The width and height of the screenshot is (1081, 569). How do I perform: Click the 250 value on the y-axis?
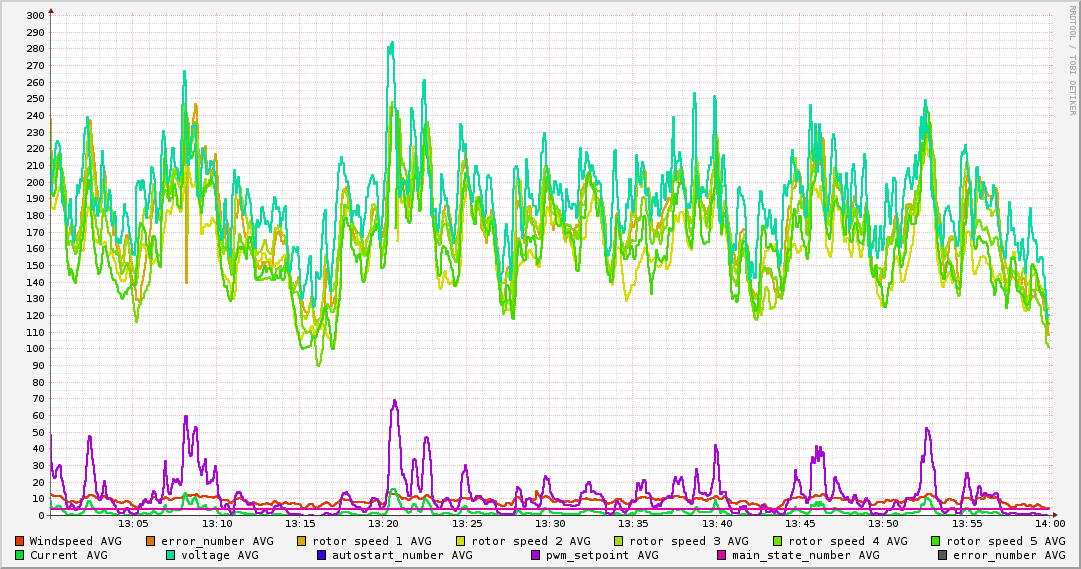pos(36,99)
